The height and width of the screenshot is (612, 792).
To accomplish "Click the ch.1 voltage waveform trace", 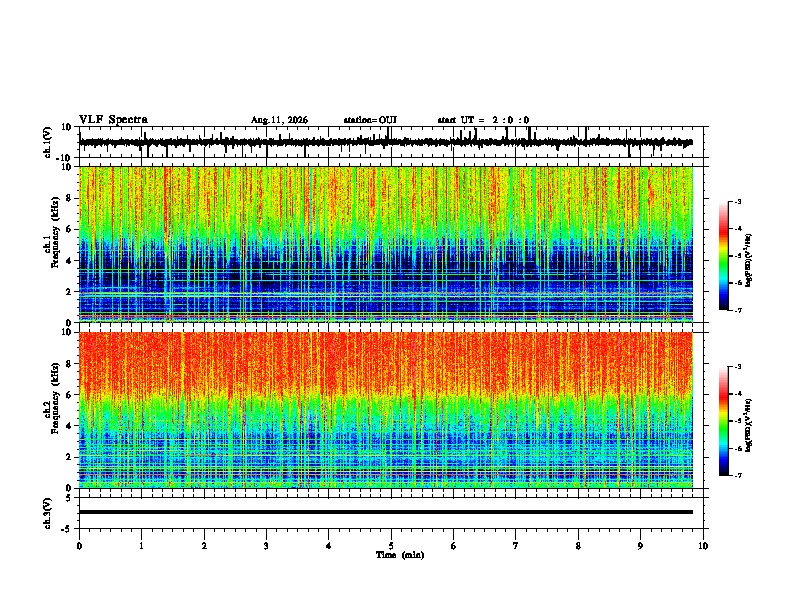I will (x=386, y=142).
